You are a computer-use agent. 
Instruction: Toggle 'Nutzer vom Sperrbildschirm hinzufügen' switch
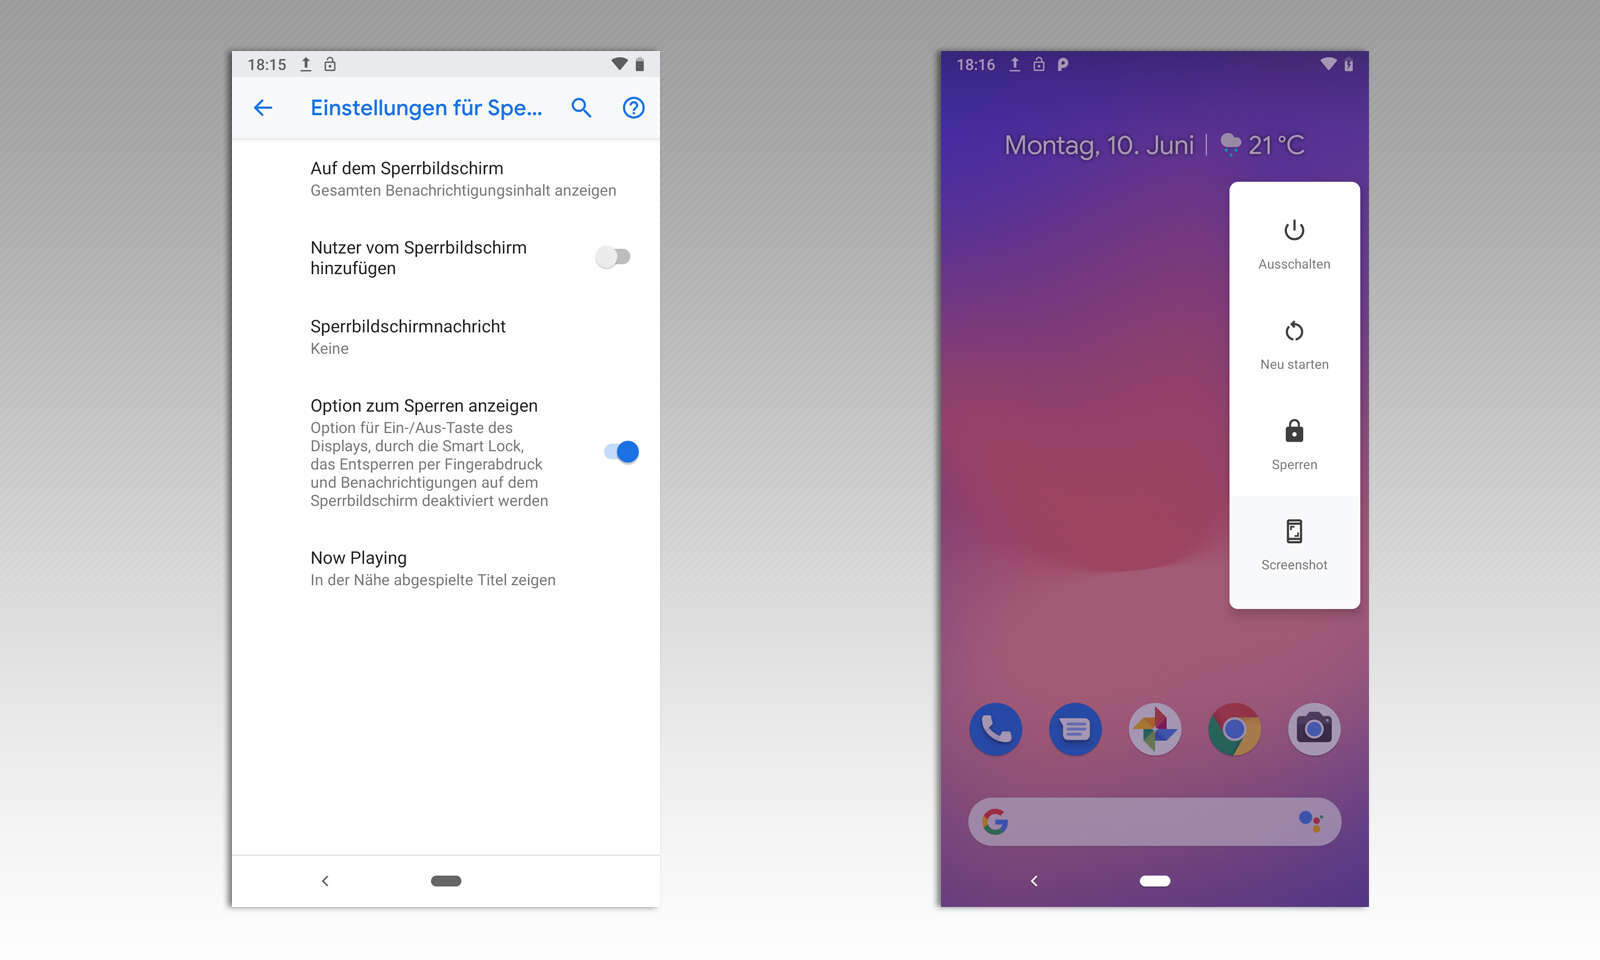click(613, 257)
